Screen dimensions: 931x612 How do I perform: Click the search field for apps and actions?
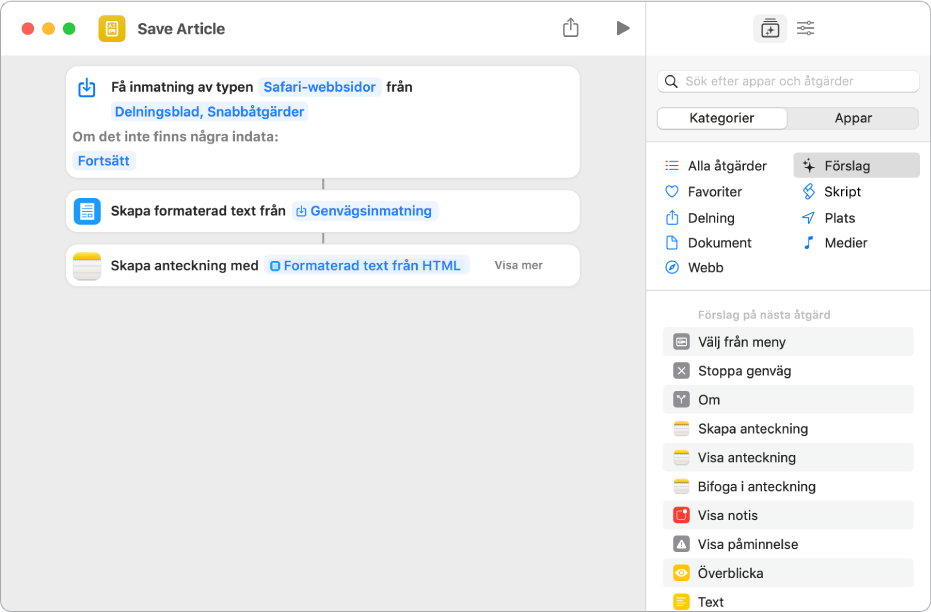pos(788,81)
